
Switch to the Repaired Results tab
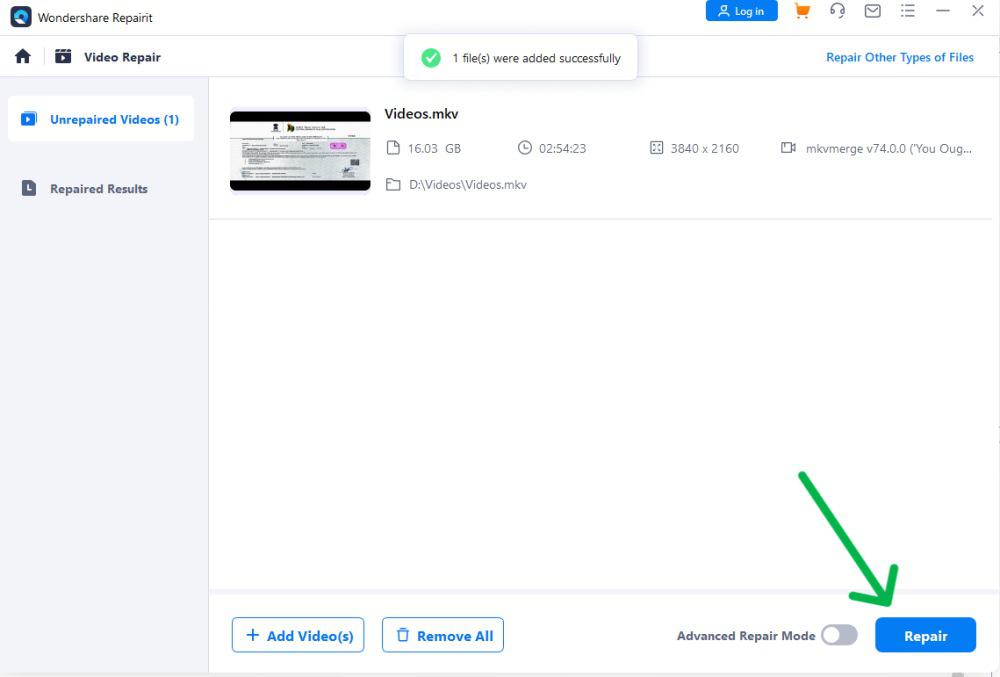click(101, 189)
